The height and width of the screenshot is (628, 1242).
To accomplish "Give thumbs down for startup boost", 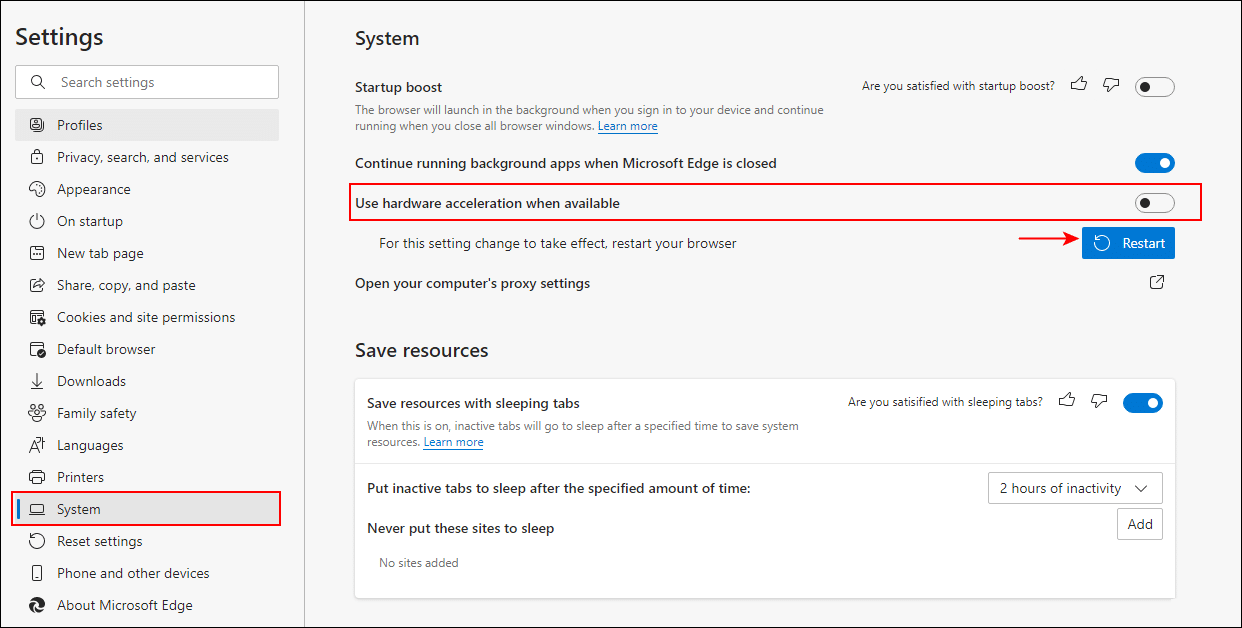I will click(1110, 85).
